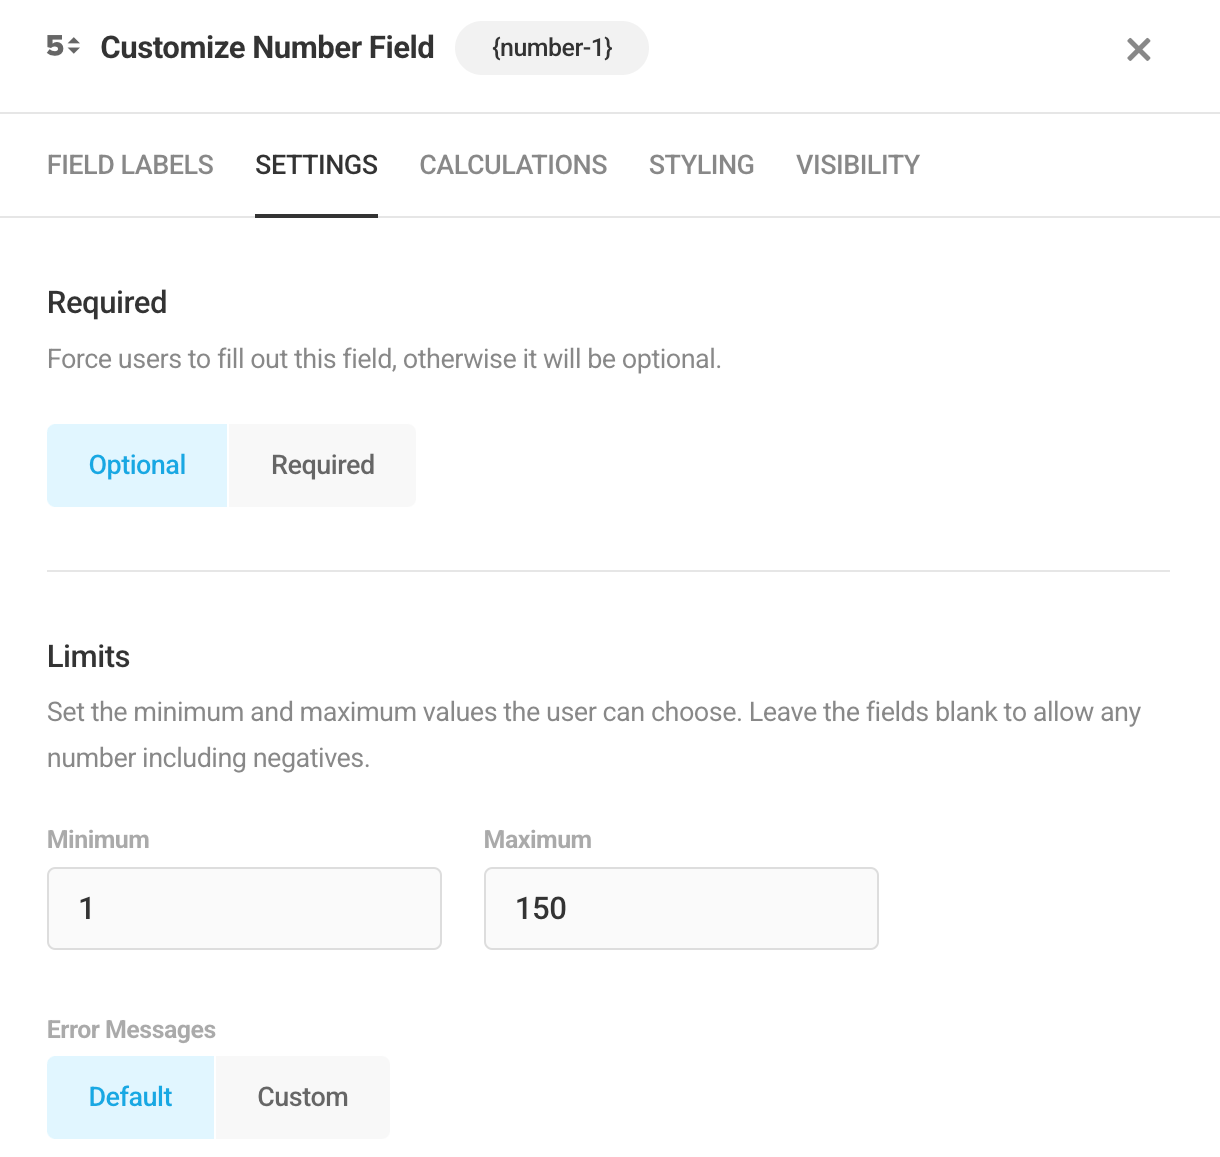Click the Customize Number Field title

[267, 47]
